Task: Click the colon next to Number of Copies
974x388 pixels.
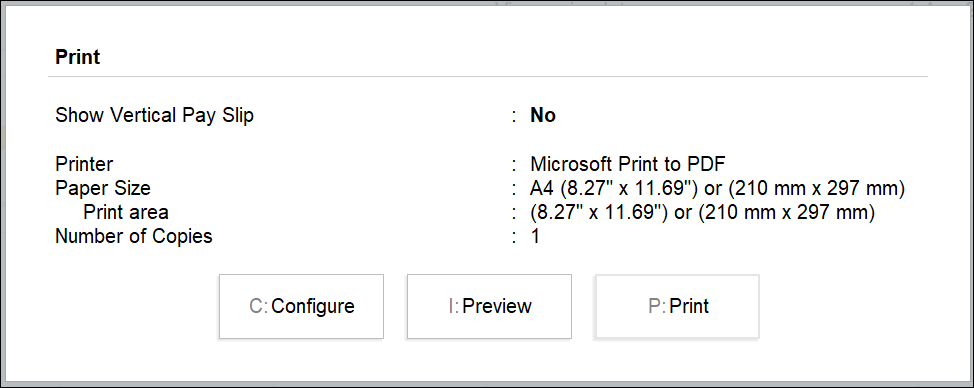Action: 514,237
